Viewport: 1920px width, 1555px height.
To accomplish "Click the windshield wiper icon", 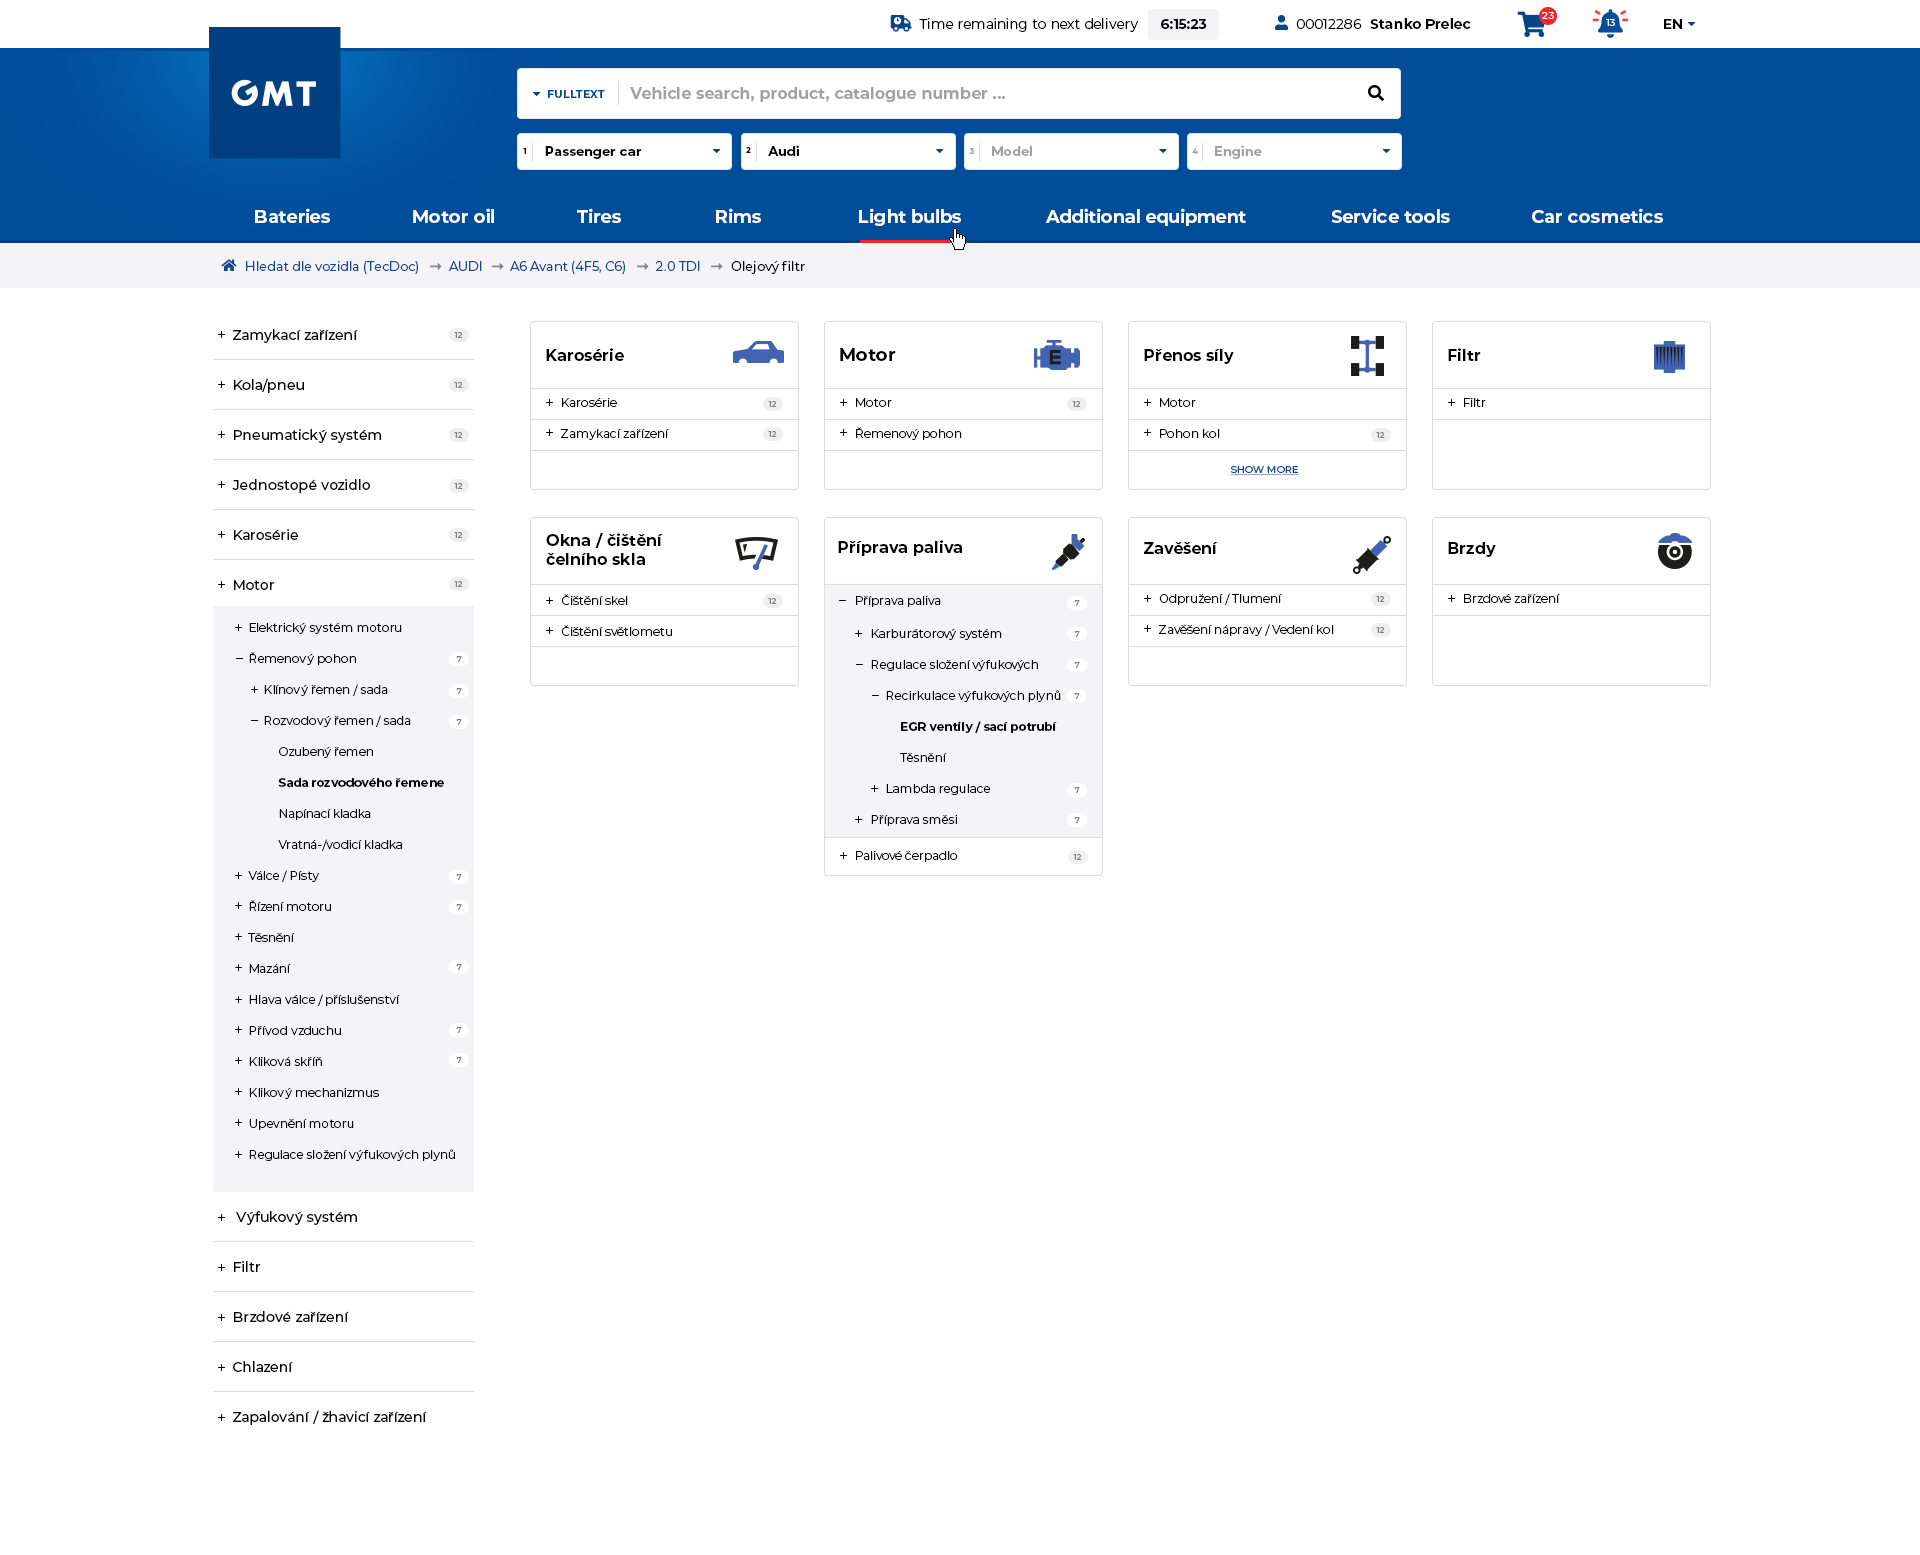I will pos(757,552).
